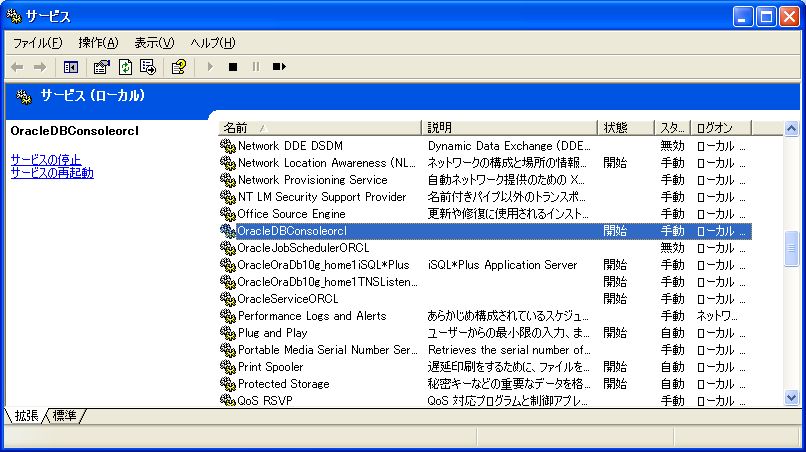Sort by the 状態 column header

[x=626, y=128]
